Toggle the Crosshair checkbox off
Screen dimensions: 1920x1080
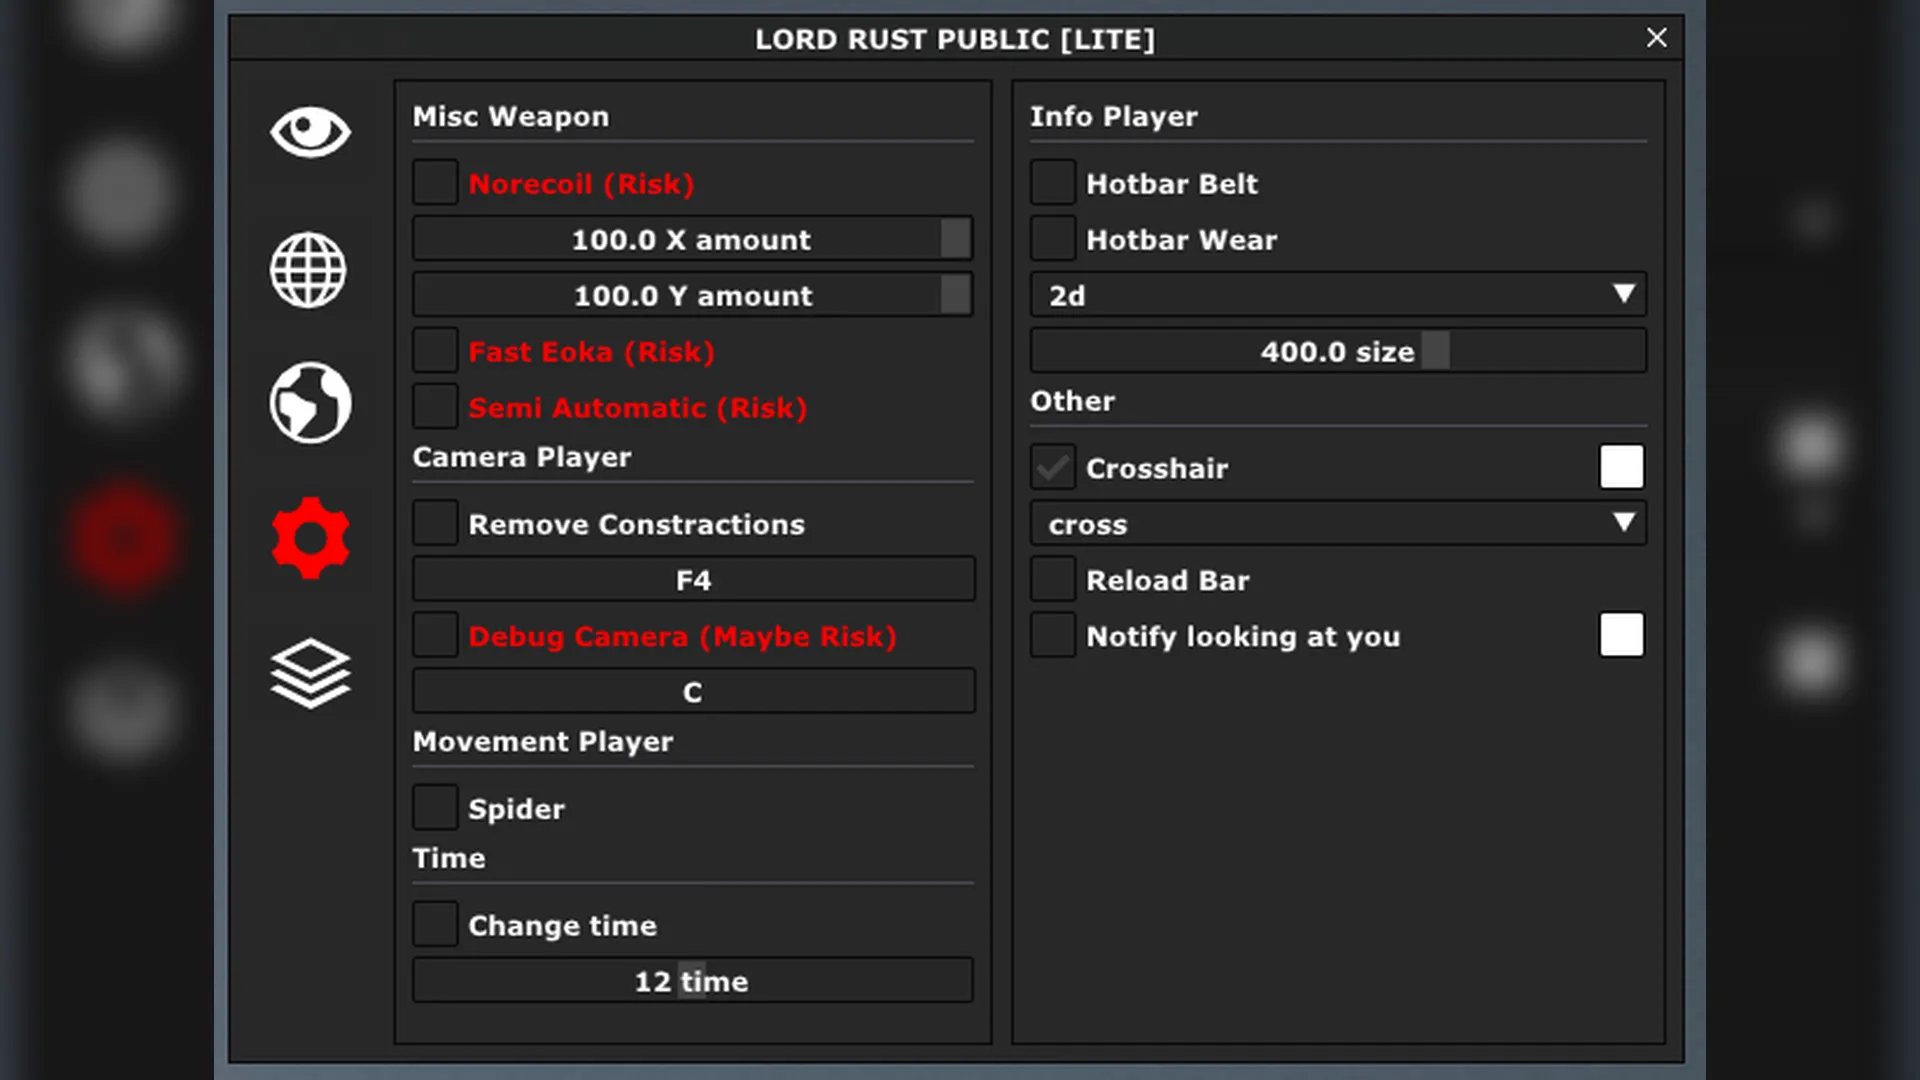click(1053, 468)
